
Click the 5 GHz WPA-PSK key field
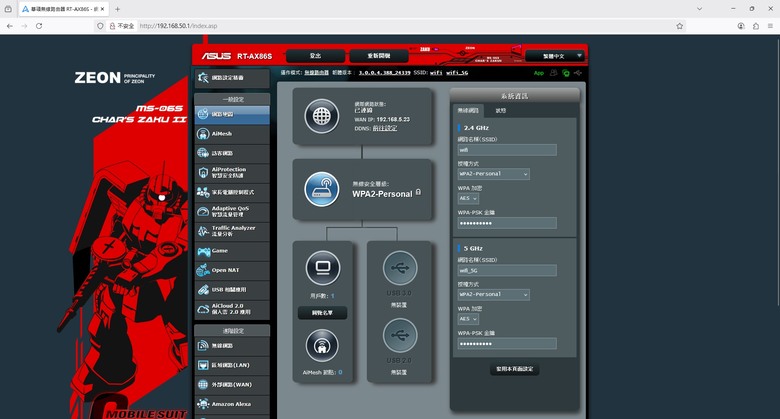pyautogui.click(x=507, y=344)
